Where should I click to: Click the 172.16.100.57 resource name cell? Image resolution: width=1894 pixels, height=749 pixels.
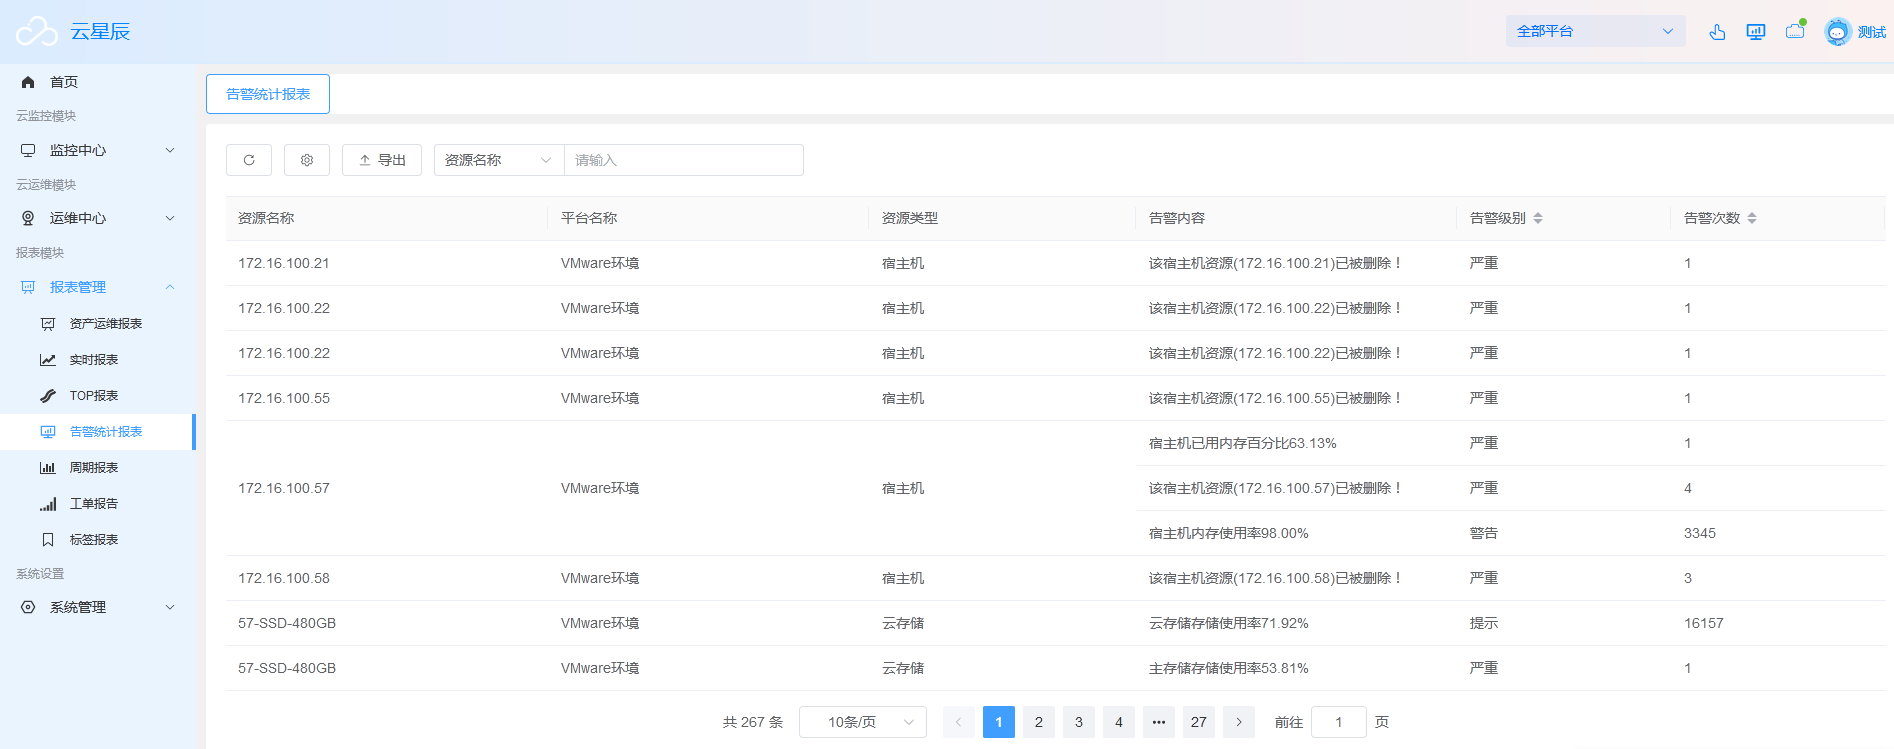click(x=284, y=488)
